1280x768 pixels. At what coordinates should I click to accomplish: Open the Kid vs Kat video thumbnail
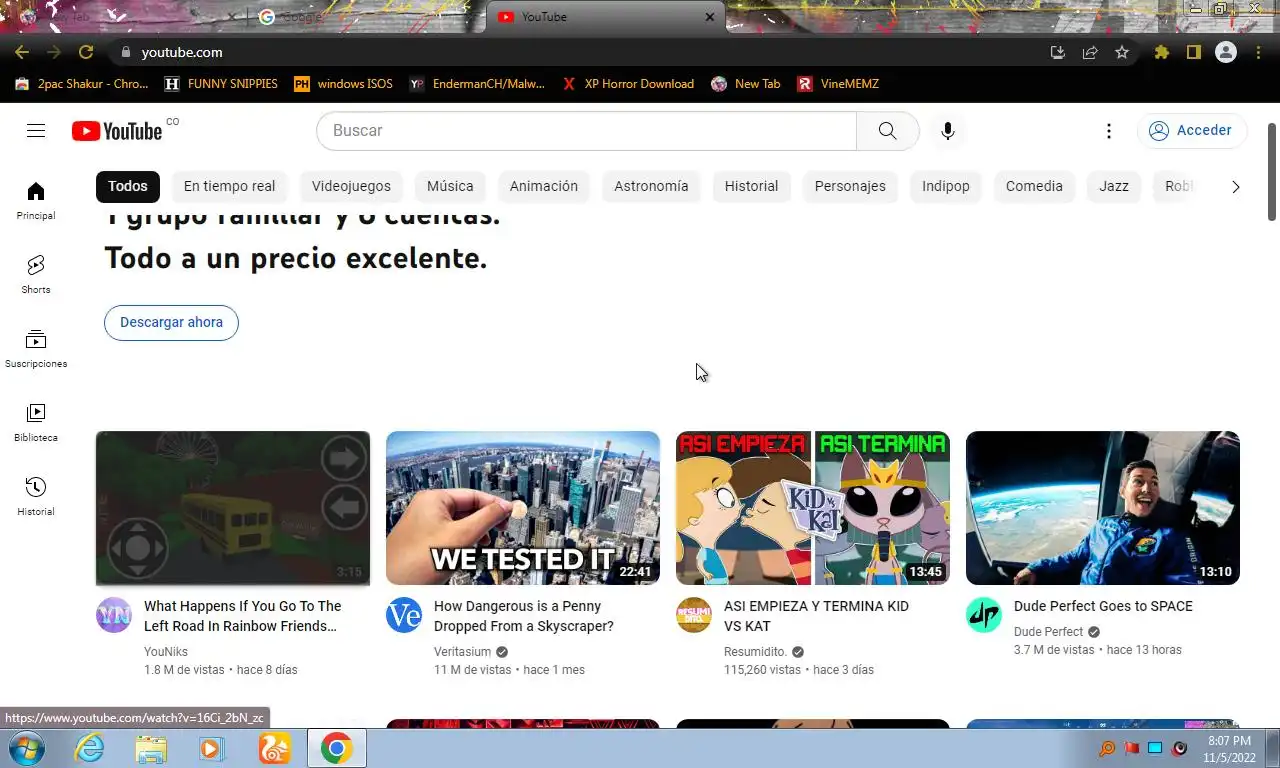[x=813, y=508]
